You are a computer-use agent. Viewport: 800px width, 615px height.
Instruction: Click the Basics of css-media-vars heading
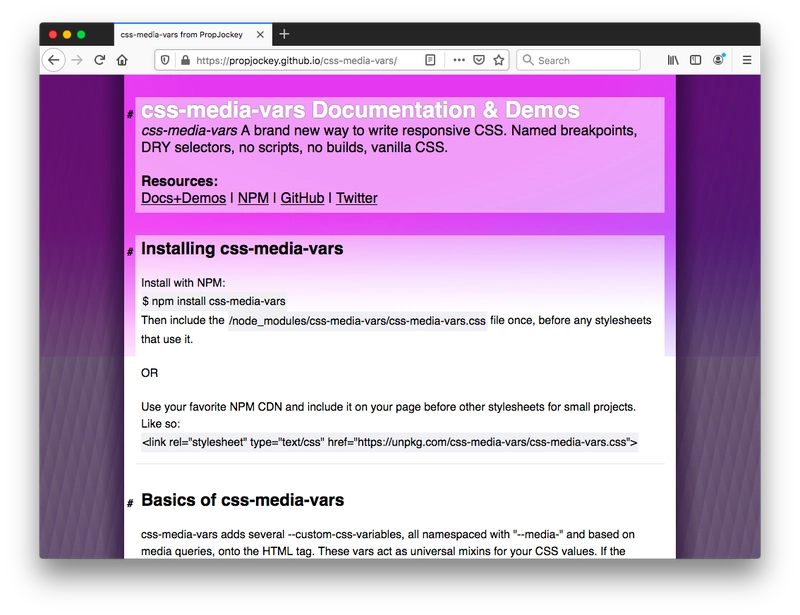point(242,500)
